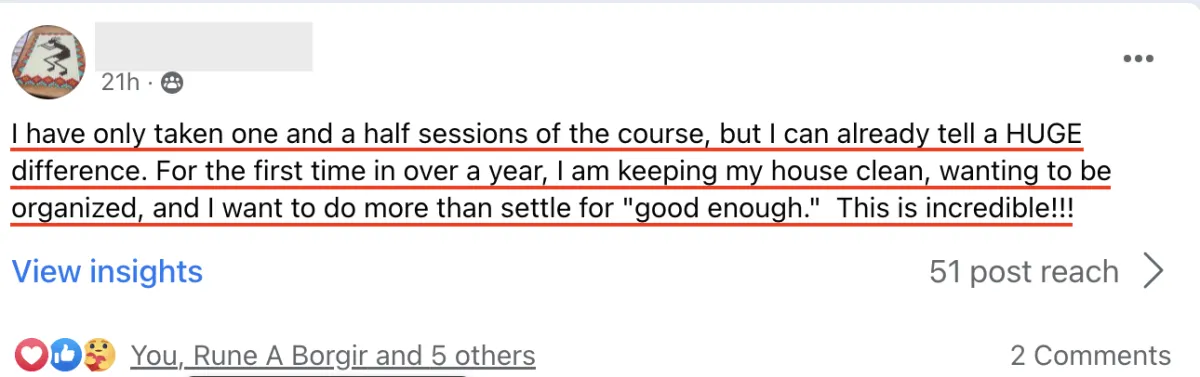Click the 51 post reach text
1200x377 pixels.
[1024, 271]
